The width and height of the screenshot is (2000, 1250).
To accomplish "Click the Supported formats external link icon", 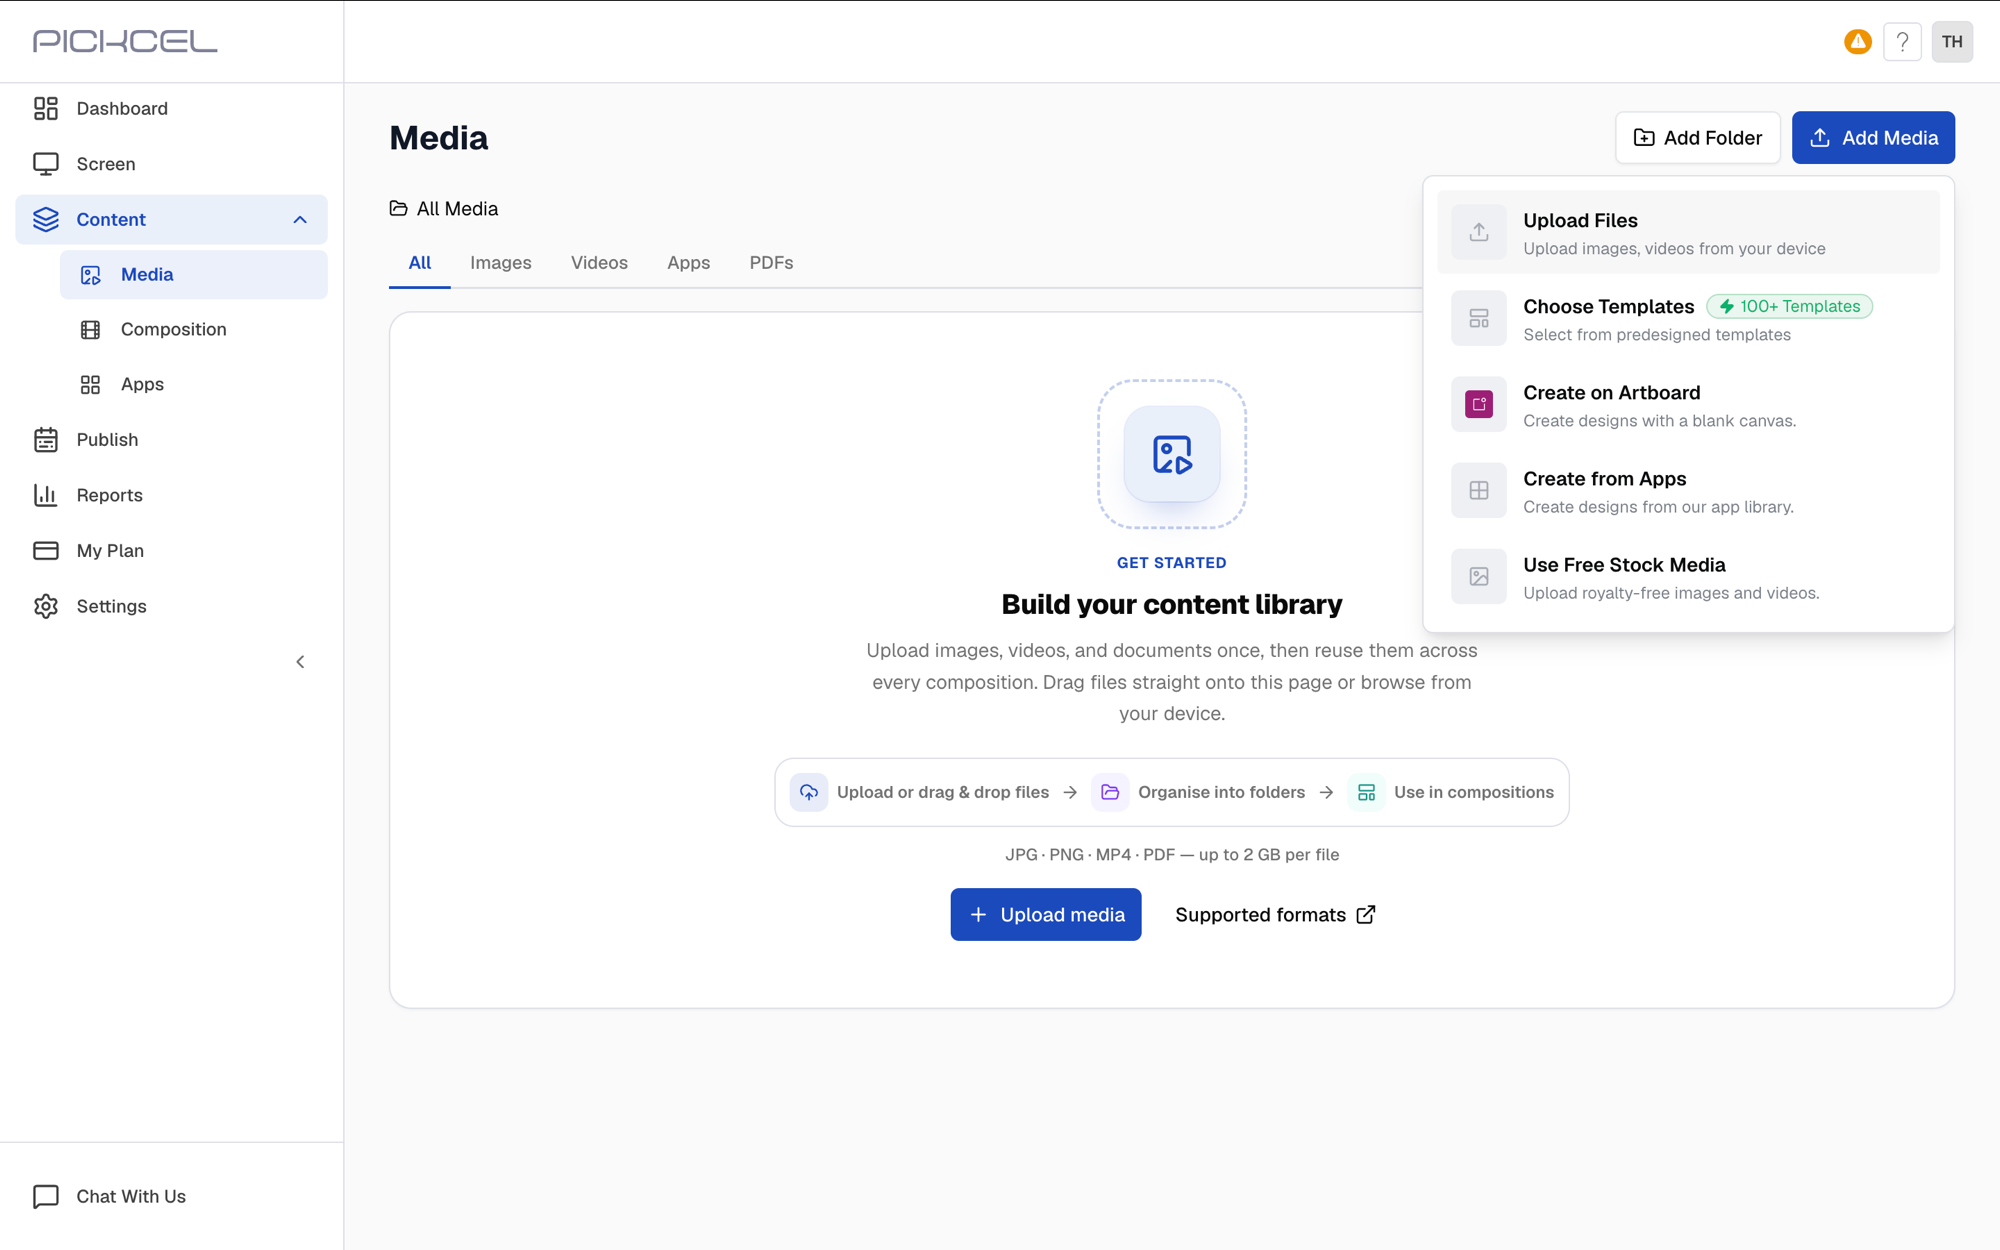I will point(1366,914).
